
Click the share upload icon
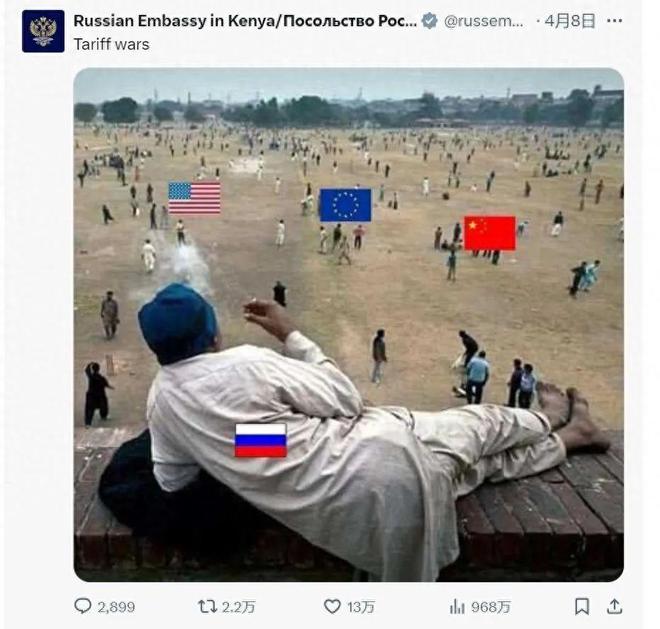615,607
